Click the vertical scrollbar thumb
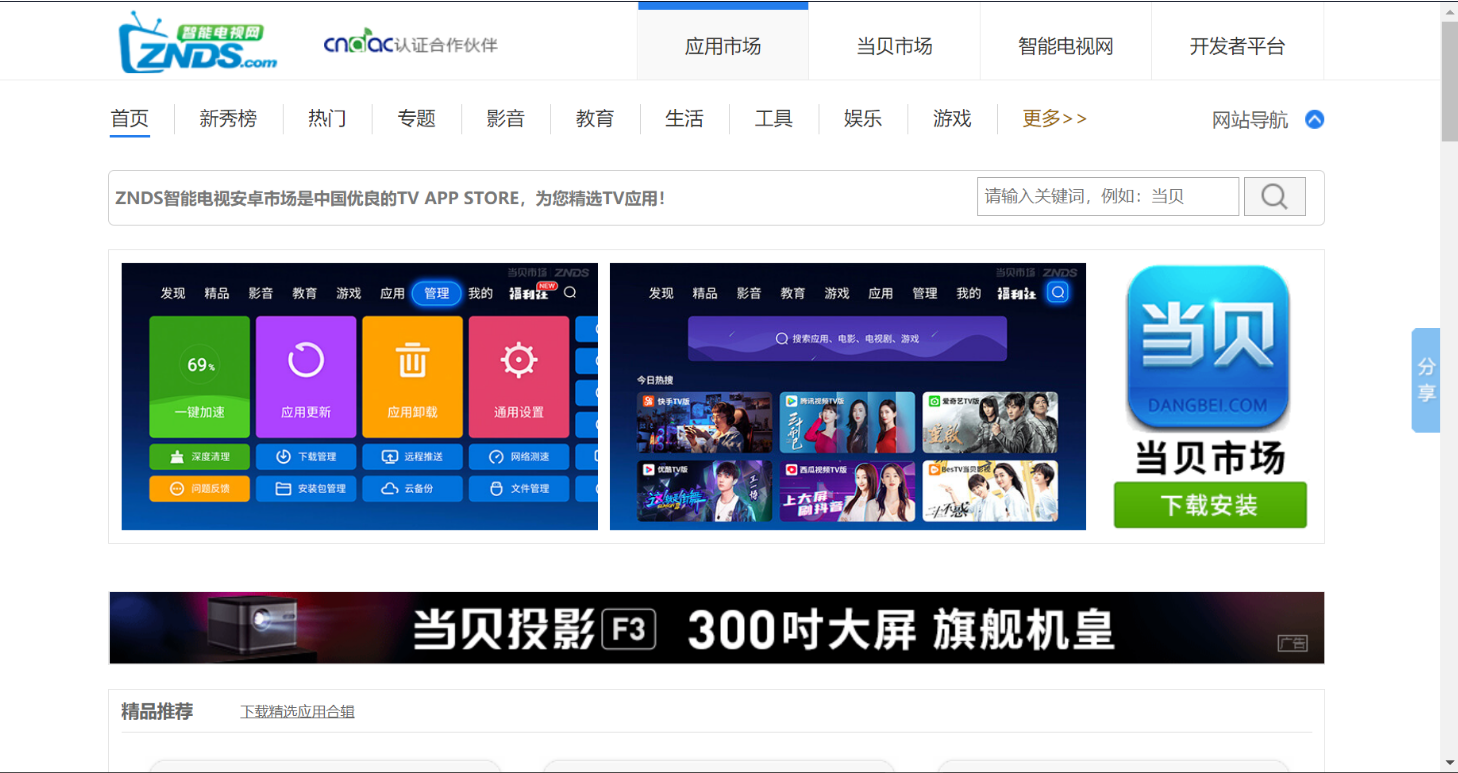1458x773 pixels. pos(1449,82)
